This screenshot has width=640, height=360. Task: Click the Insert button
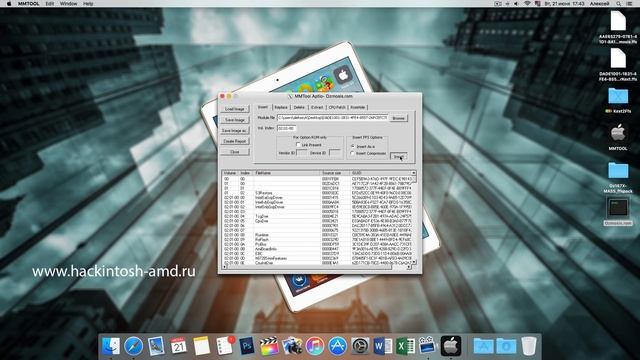click(x=398, y=157)
